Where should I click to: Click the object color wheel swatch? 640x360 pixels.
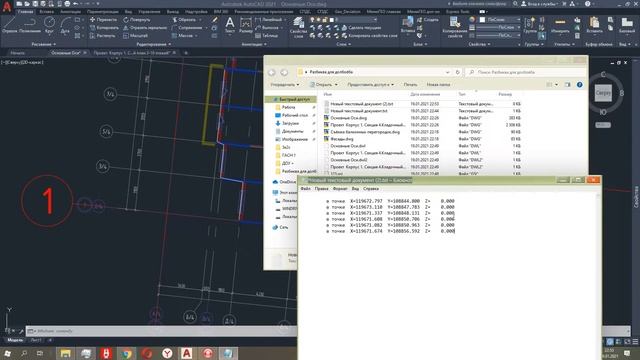pyautogui.click(x=472, y=20)
